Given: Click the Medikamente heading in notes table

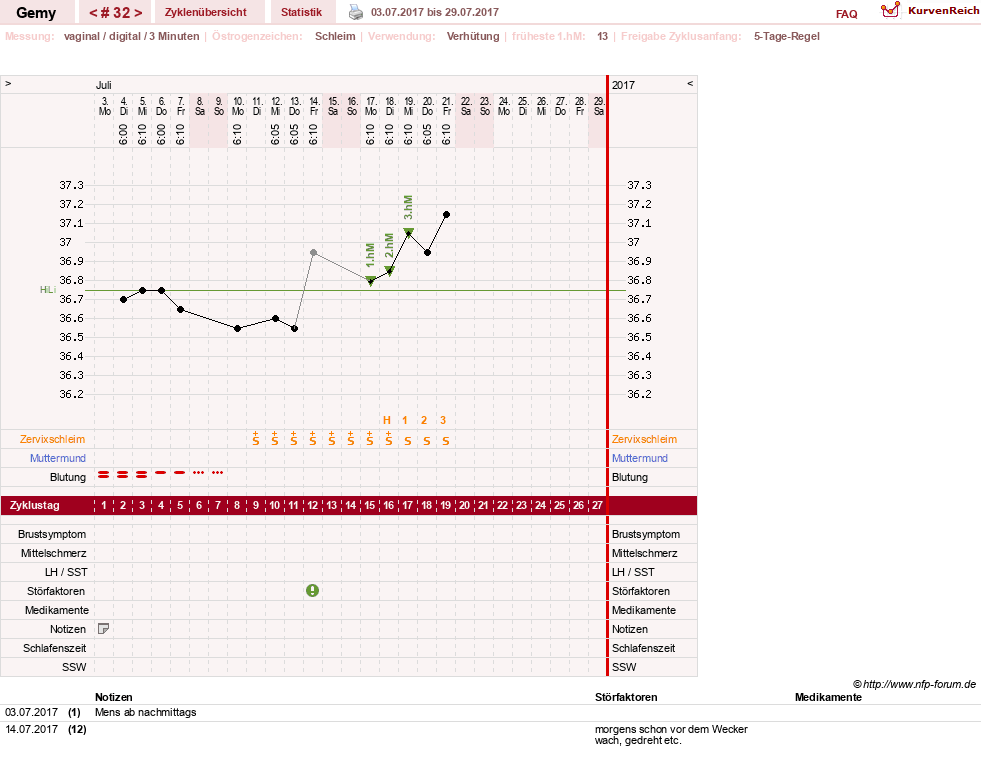Looking at the screenshot, I should click(x=828, y=697).
